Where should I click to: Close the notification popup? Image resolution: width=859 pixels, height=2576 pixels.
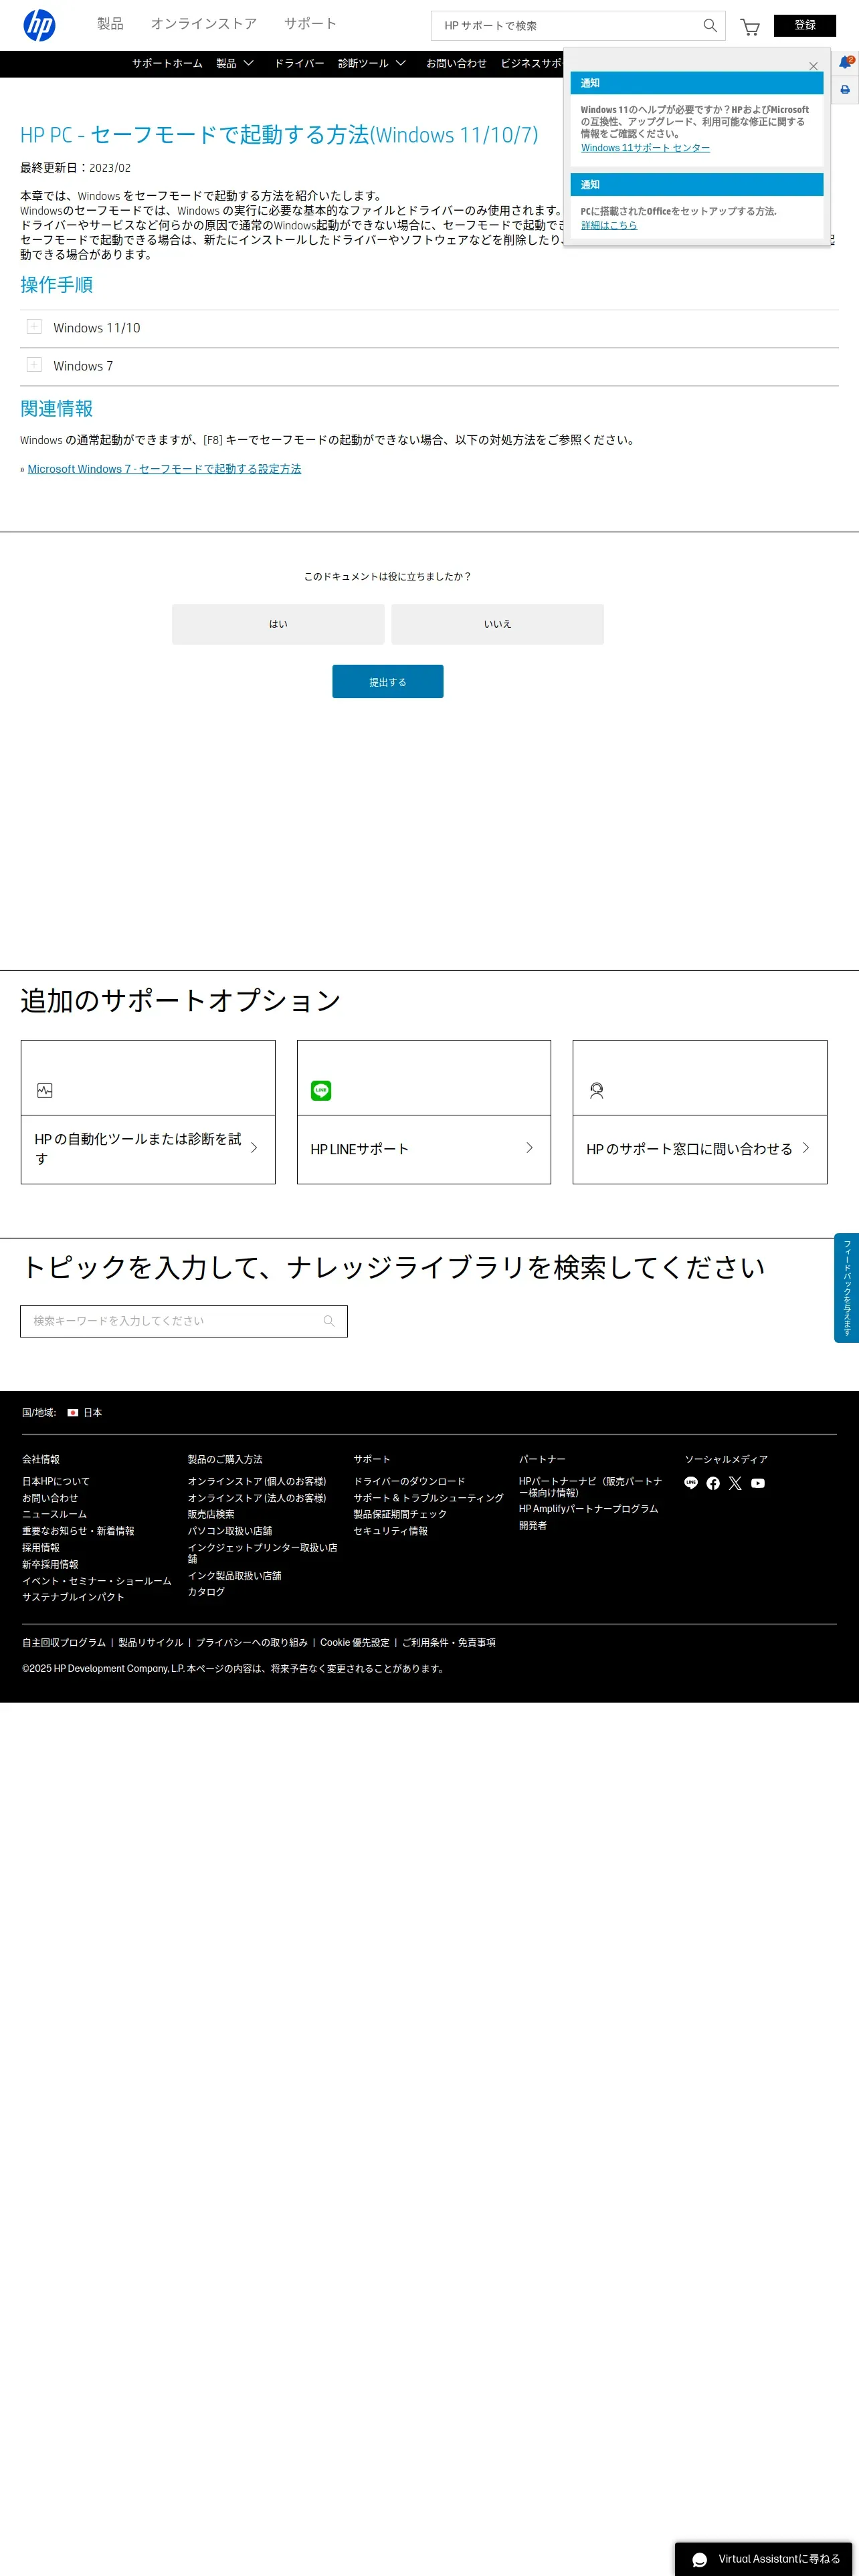[813, 66]
